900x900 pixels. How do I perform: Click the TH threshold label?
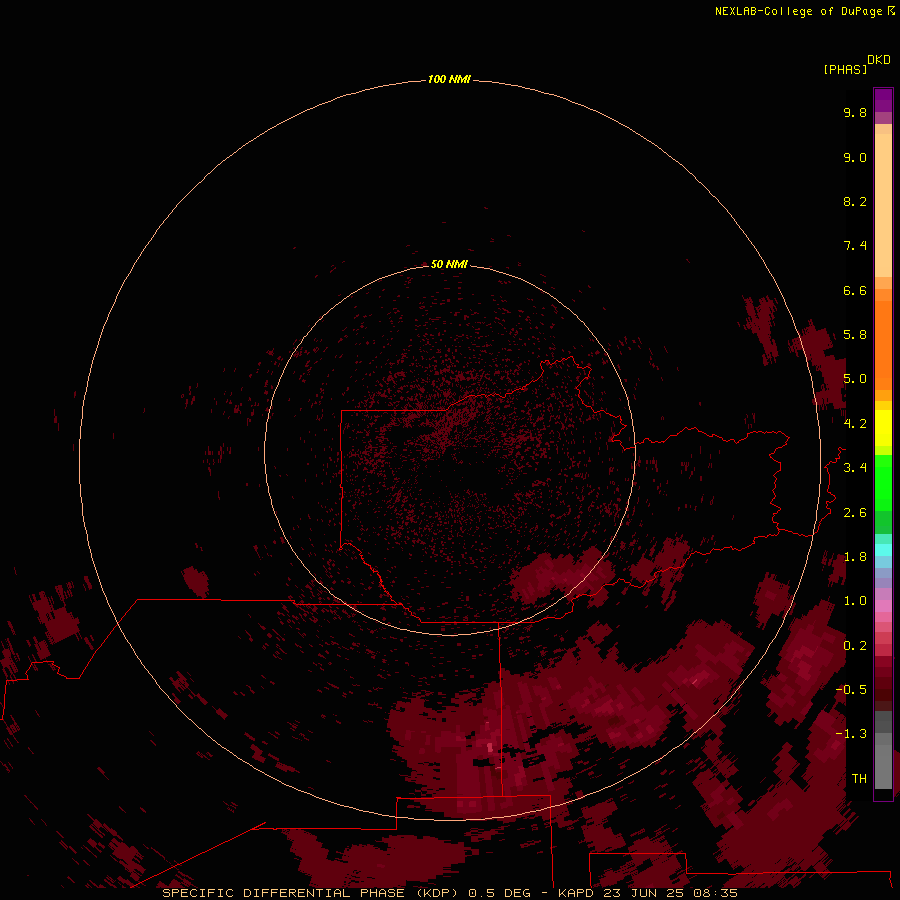pos(859,778)
